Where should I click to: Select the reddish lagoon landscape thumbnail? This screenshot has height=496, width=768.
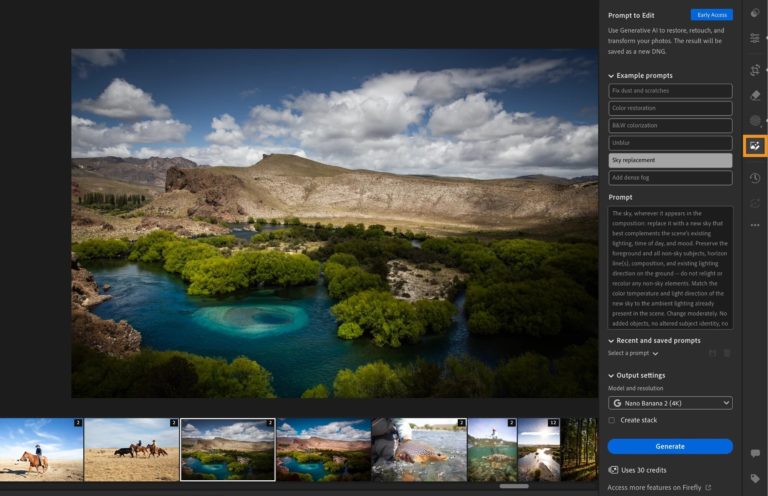tap(323, 449)
